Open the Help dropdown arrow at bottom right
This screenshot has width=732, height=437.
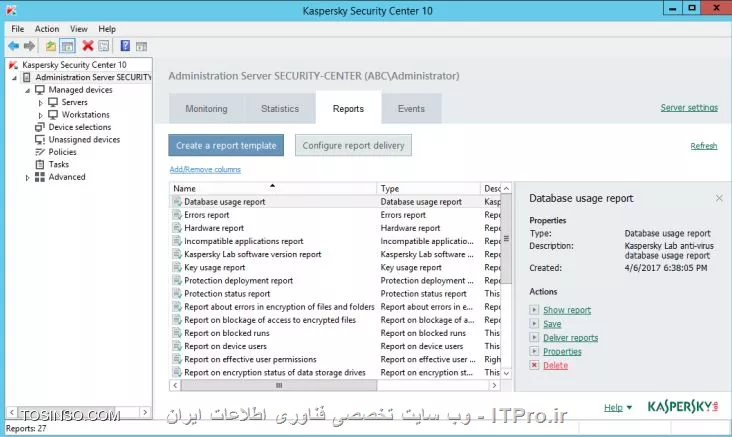(629, 408)
